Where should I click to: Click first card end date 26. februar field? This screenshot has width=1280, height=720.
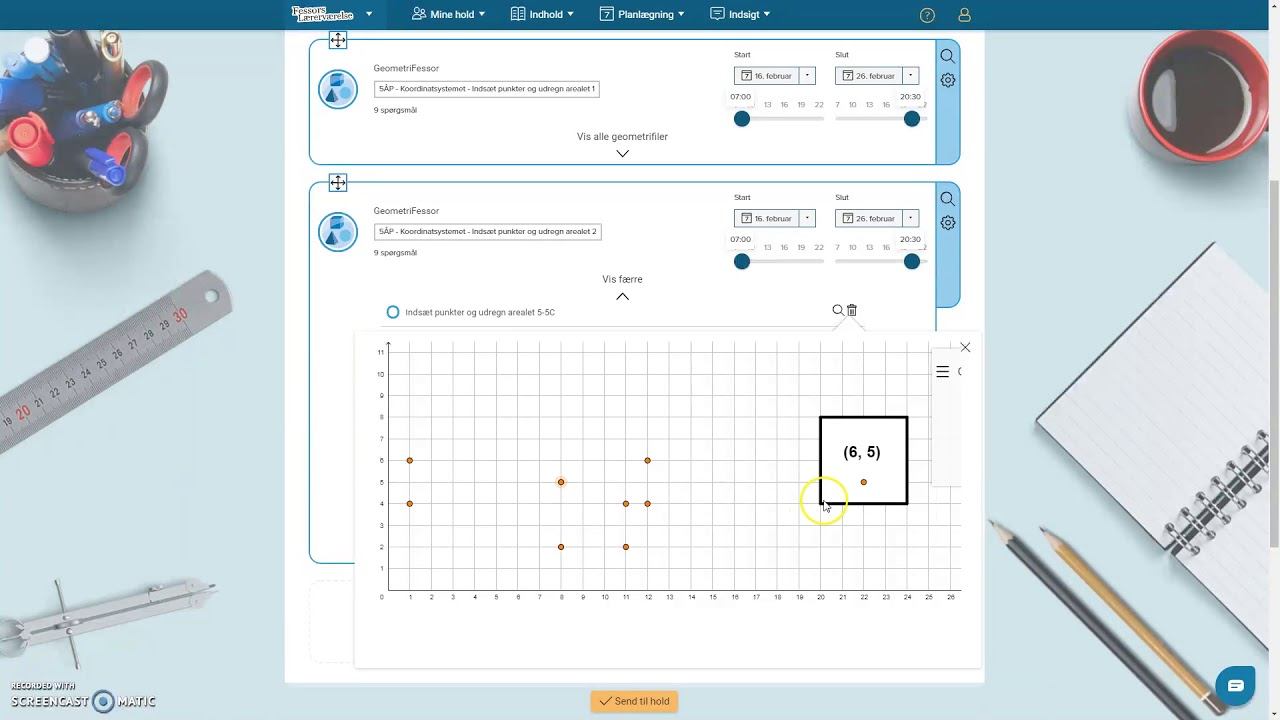(868, 76)
